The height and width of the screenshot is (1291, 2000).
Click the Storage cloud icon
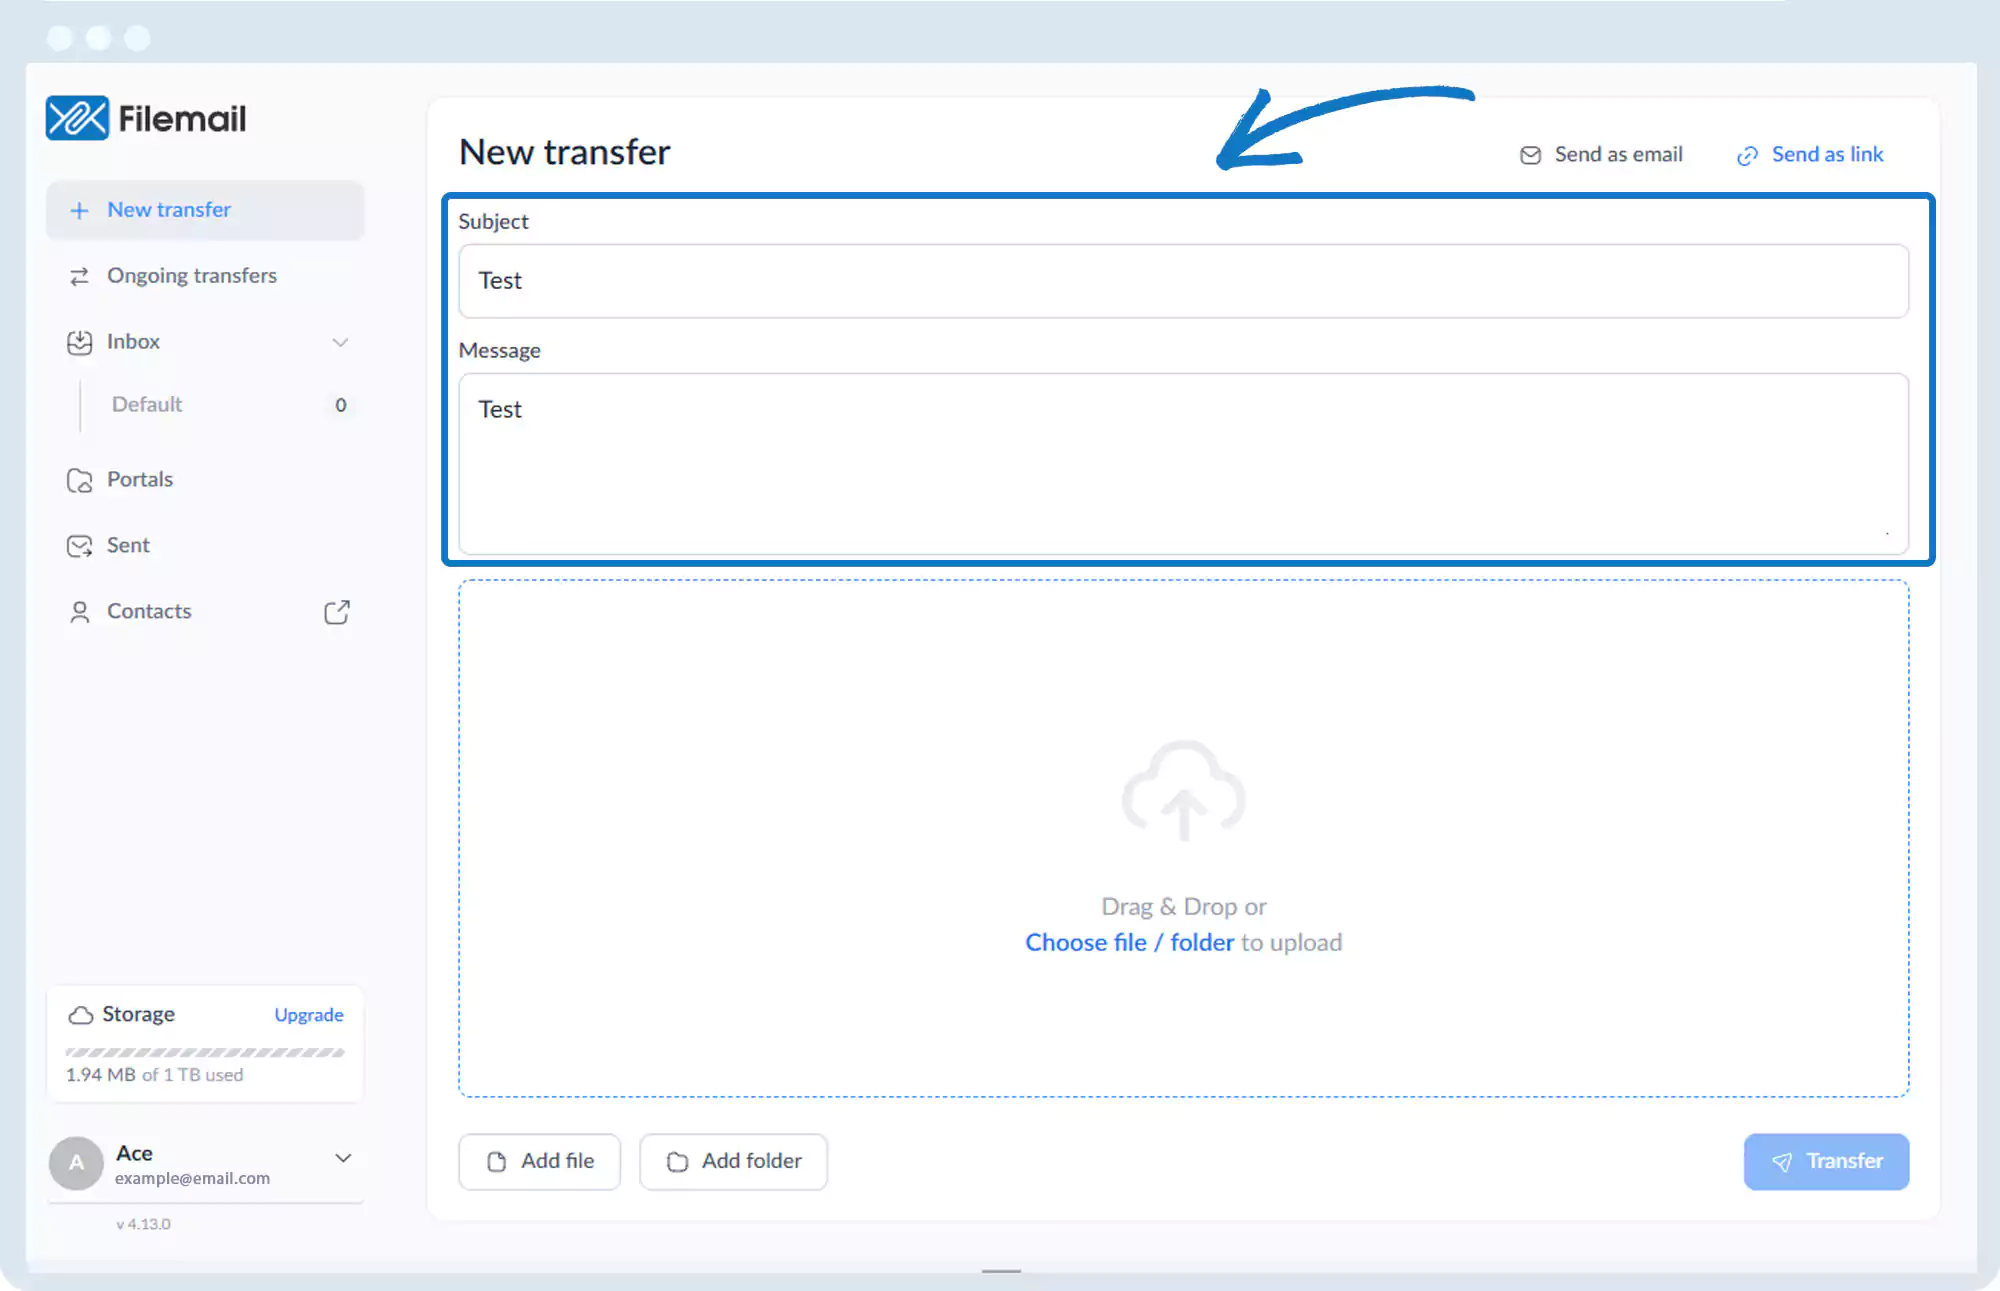[x=80, y=1015]
